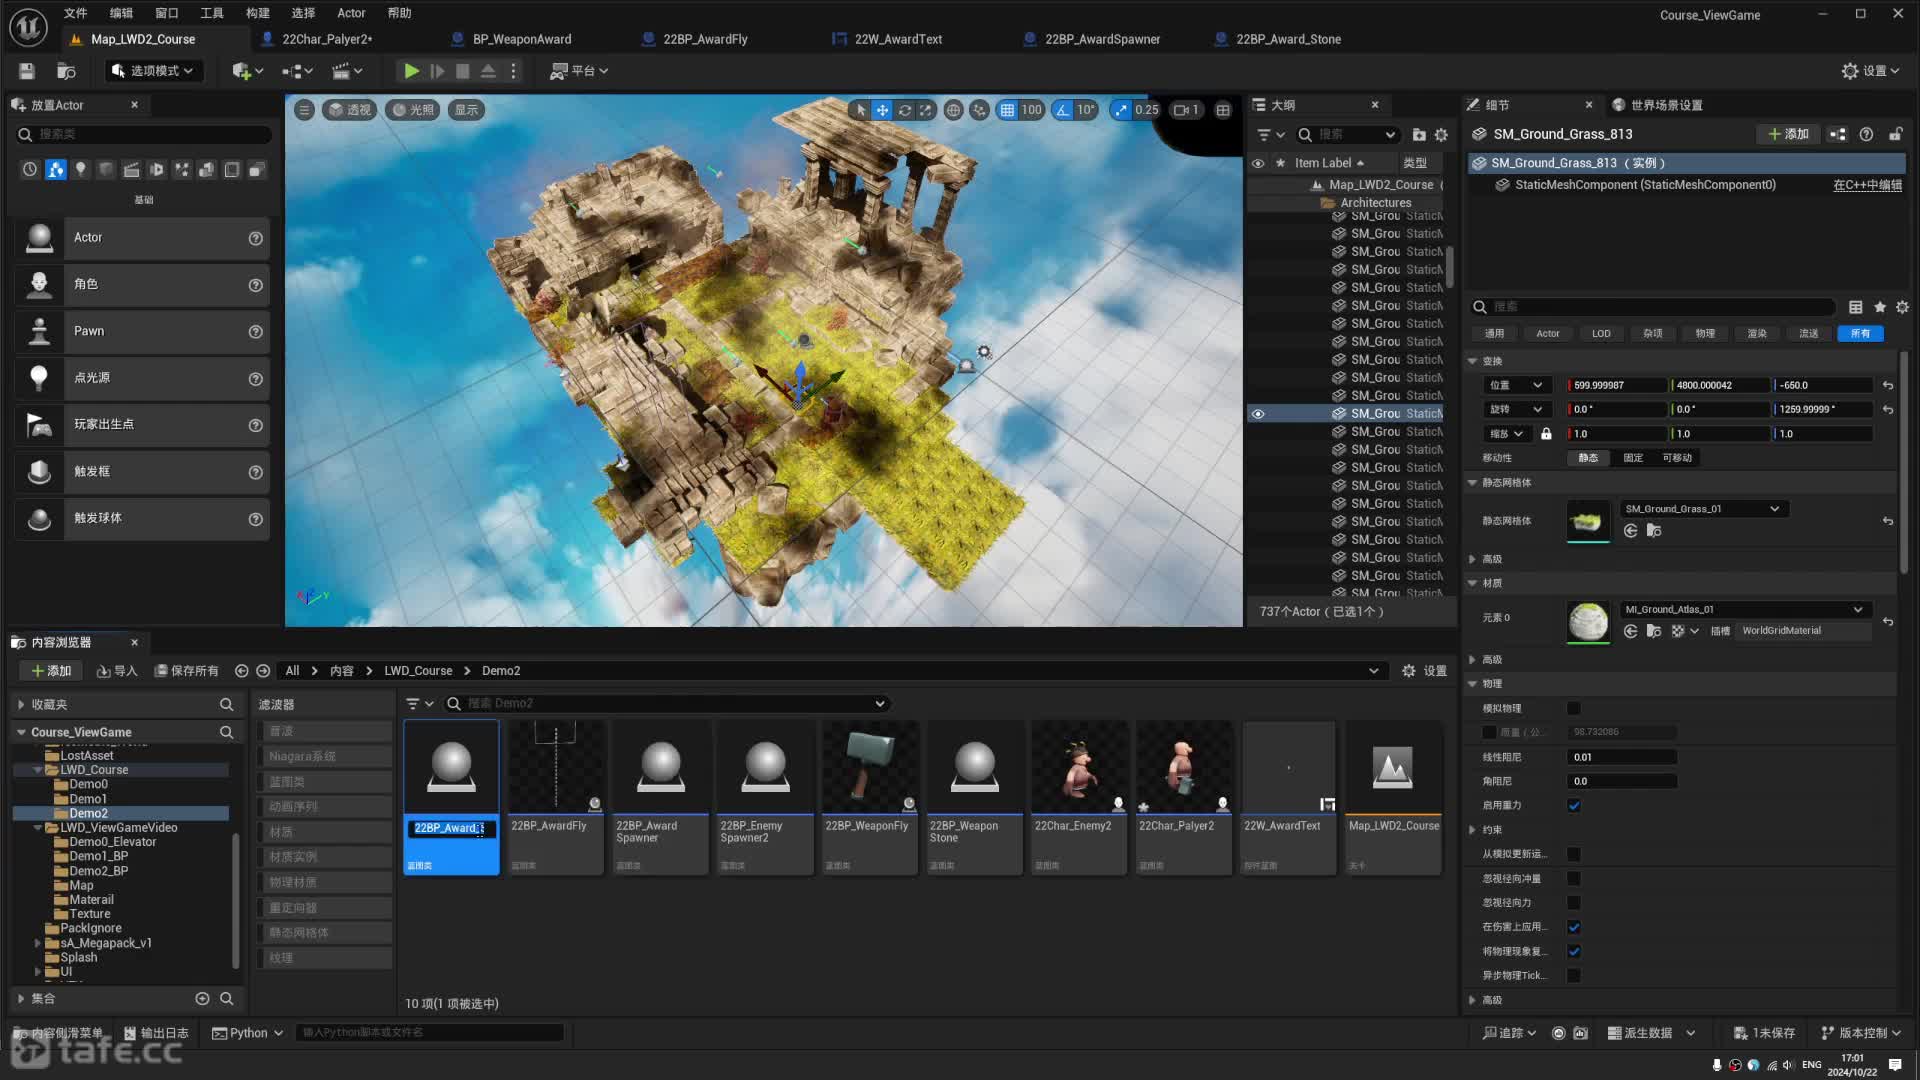This screenshot has height=1080, width=1920.
Task: Select the LOD filter button in Details
Action: point(1601,334)
